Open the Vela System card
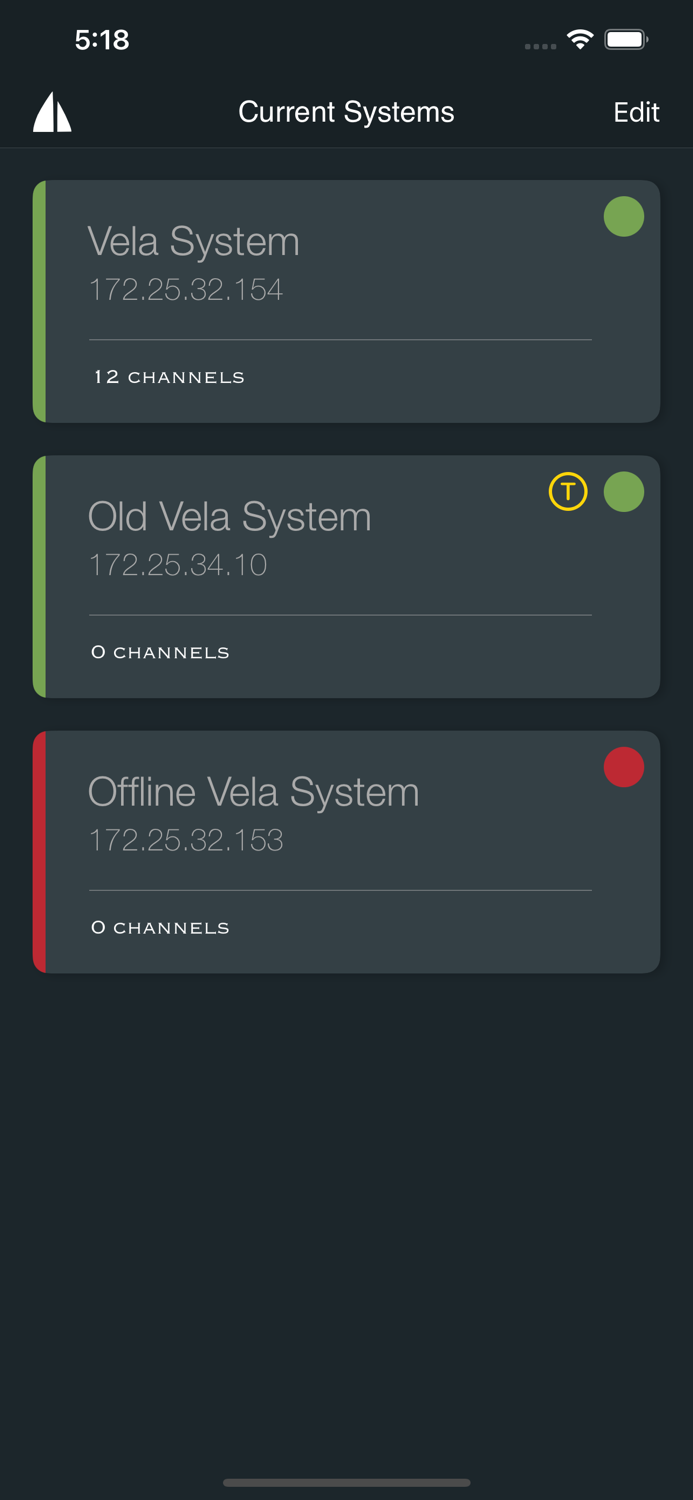The image size is (693, 1500). pos(346,301)
